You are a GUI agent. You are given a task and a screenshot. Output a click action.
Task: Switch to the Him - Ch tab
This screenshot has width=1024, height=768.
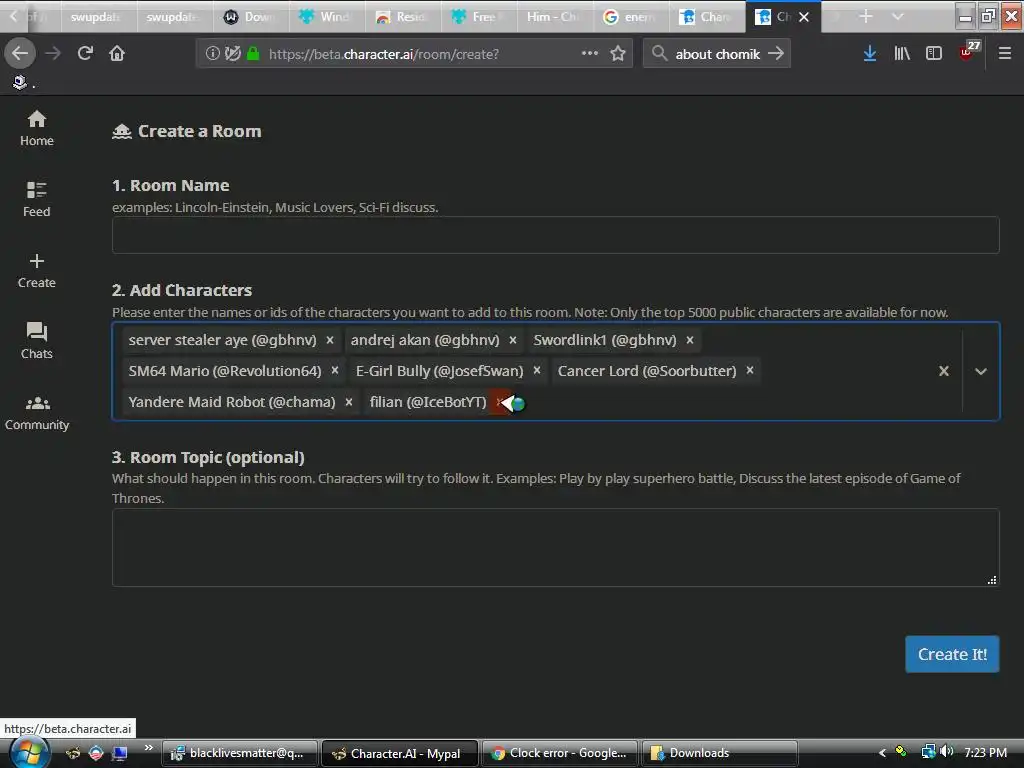click(554, 17)
